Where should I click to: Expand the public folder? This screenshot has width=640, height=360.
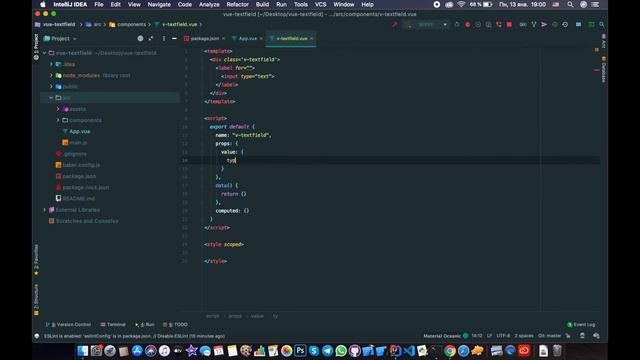(x=51, y=87)
